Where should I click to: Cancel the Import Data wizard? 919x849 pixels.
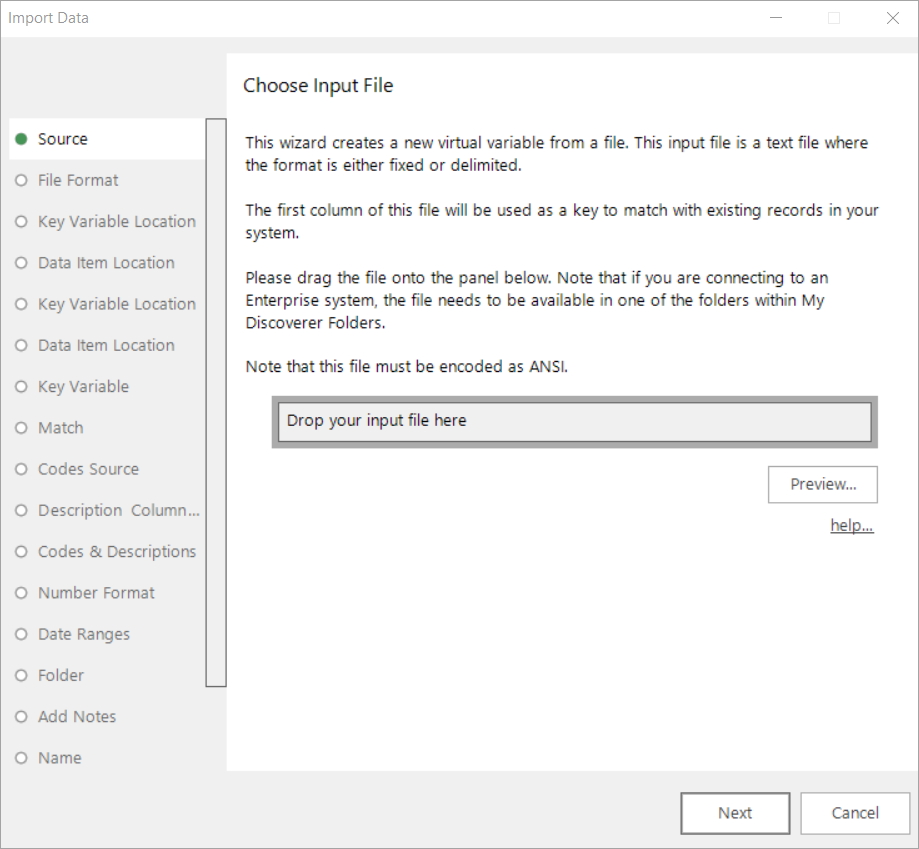pyautogui.click(x=855, y=813)
